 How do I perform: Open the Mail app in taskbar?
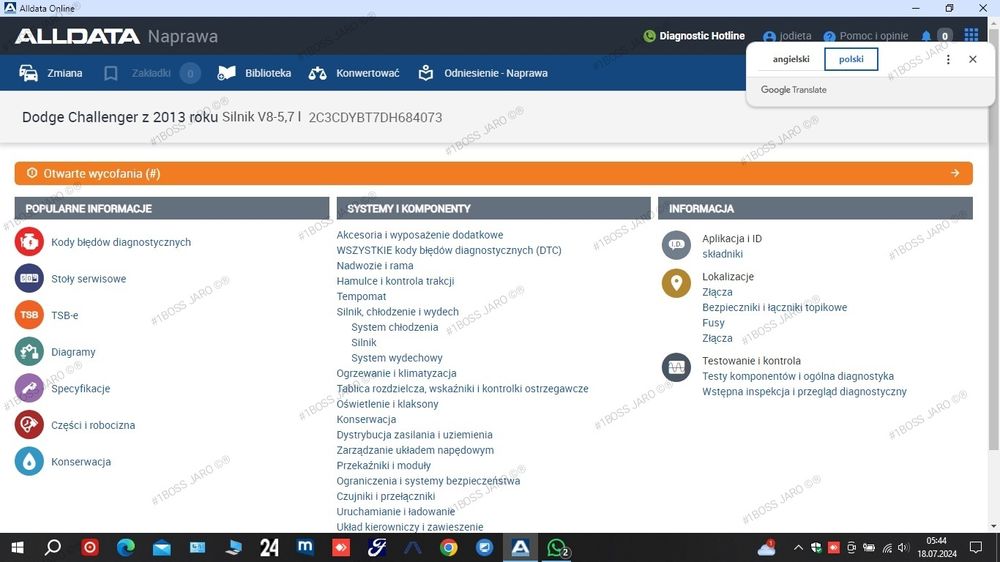point(161,547)
